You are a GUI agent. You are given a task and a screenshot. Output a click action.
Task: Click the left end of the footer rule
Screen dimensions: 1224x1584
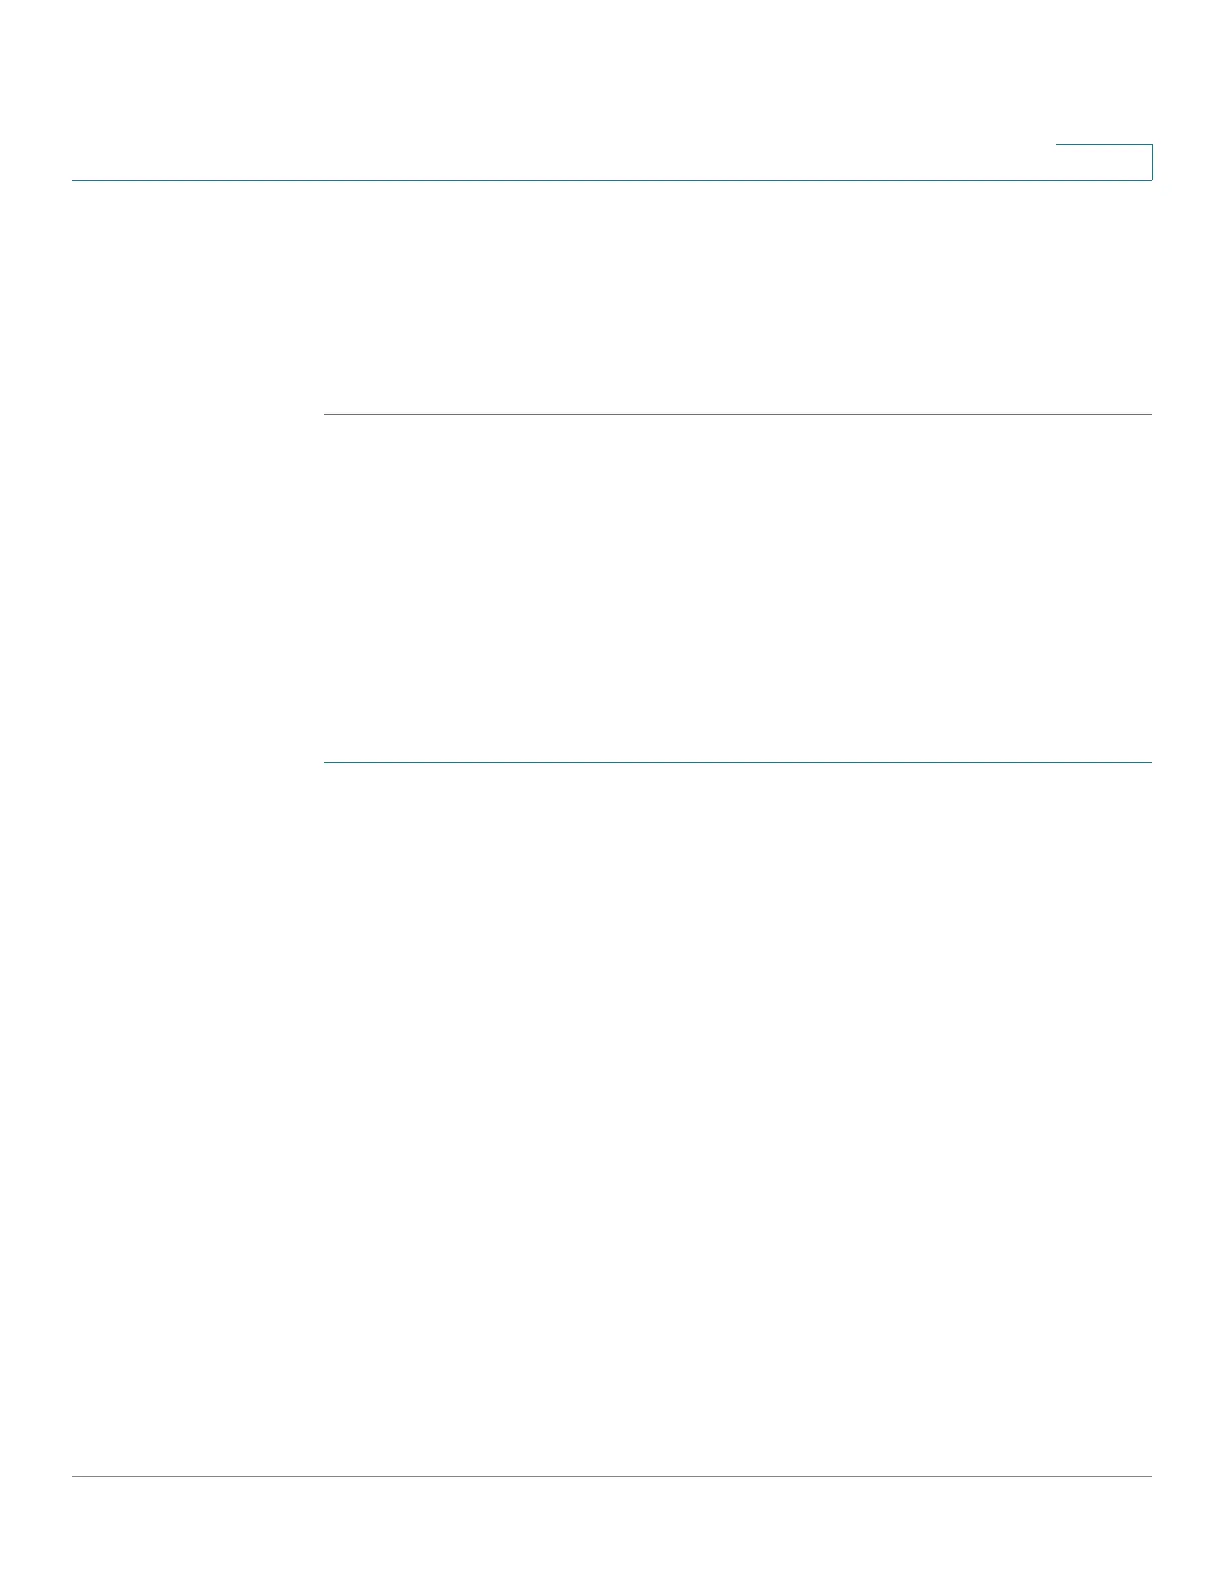pos(76,1476)
